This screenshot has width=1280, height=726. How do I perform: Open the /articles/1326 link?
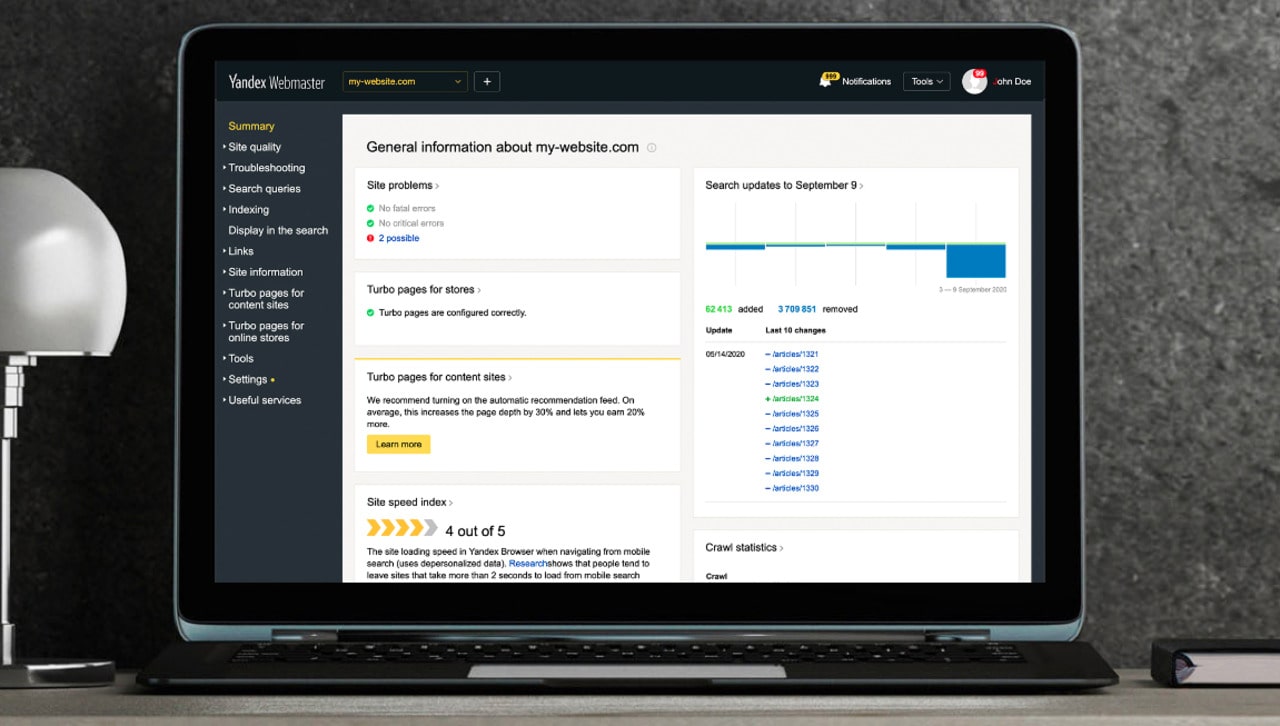point(795,429)
